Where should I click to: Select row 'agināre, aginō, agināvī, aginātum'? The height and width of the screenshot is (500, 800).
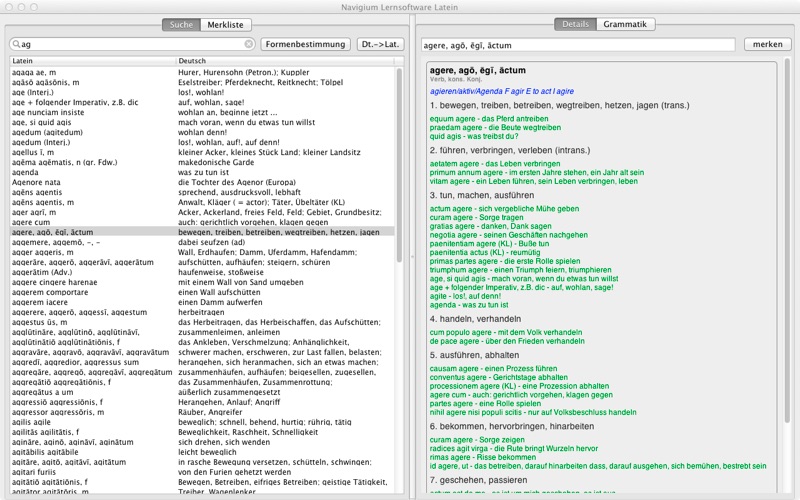pos(202,442)
